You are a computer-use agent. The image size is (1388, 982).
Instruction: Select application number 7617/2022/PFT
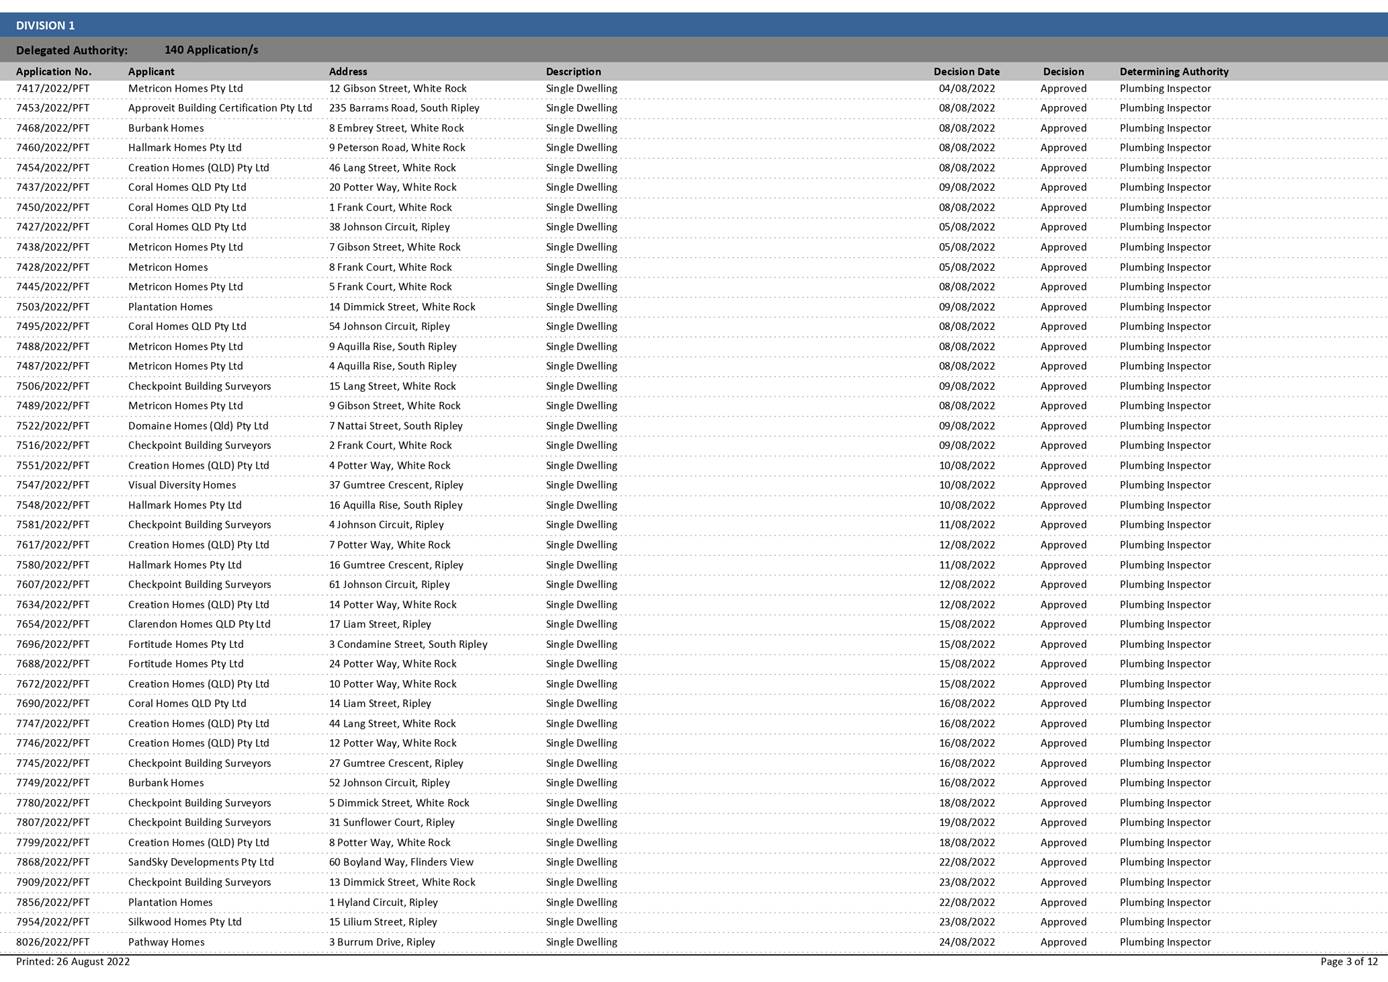pyautogui.click(x=53, y=545)
